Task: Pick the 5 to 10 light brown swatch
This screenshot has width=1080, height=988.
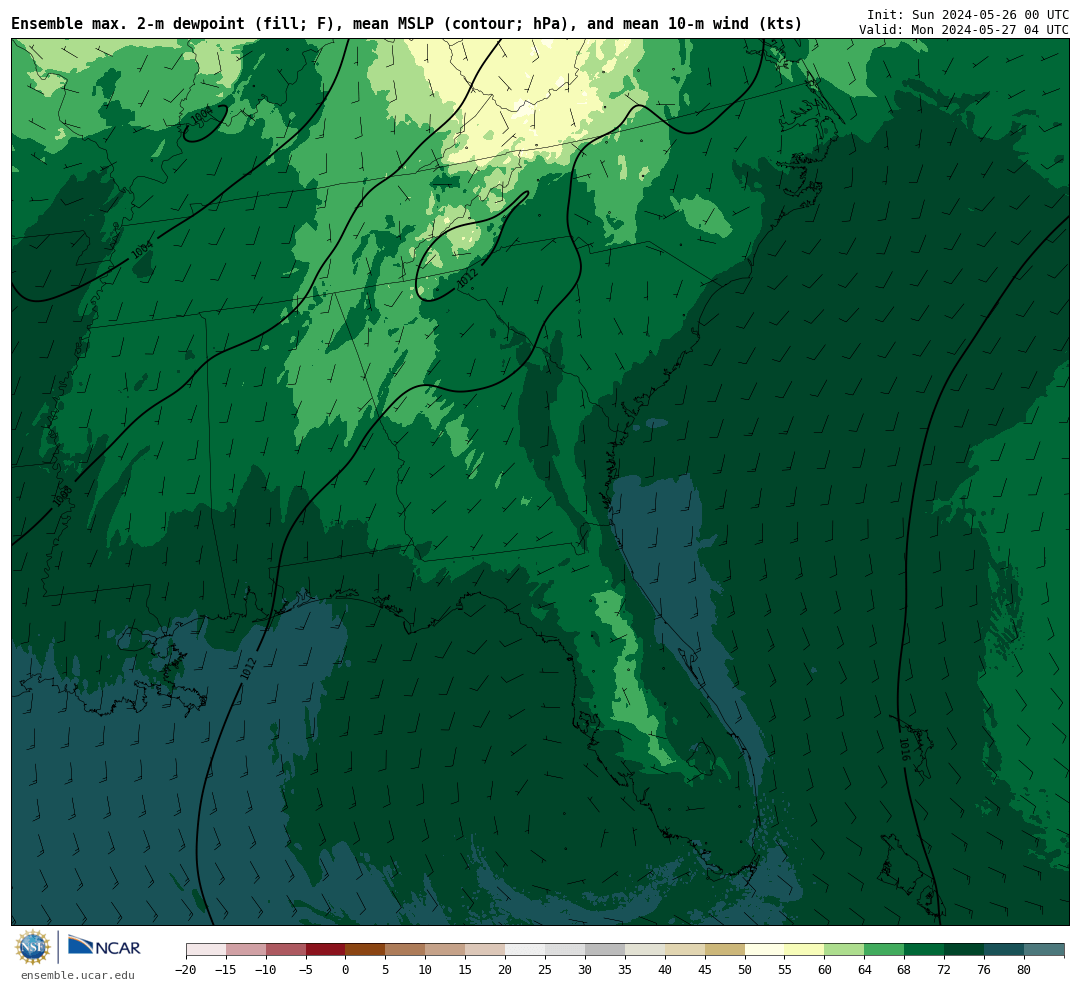Action: click(406, 950)
